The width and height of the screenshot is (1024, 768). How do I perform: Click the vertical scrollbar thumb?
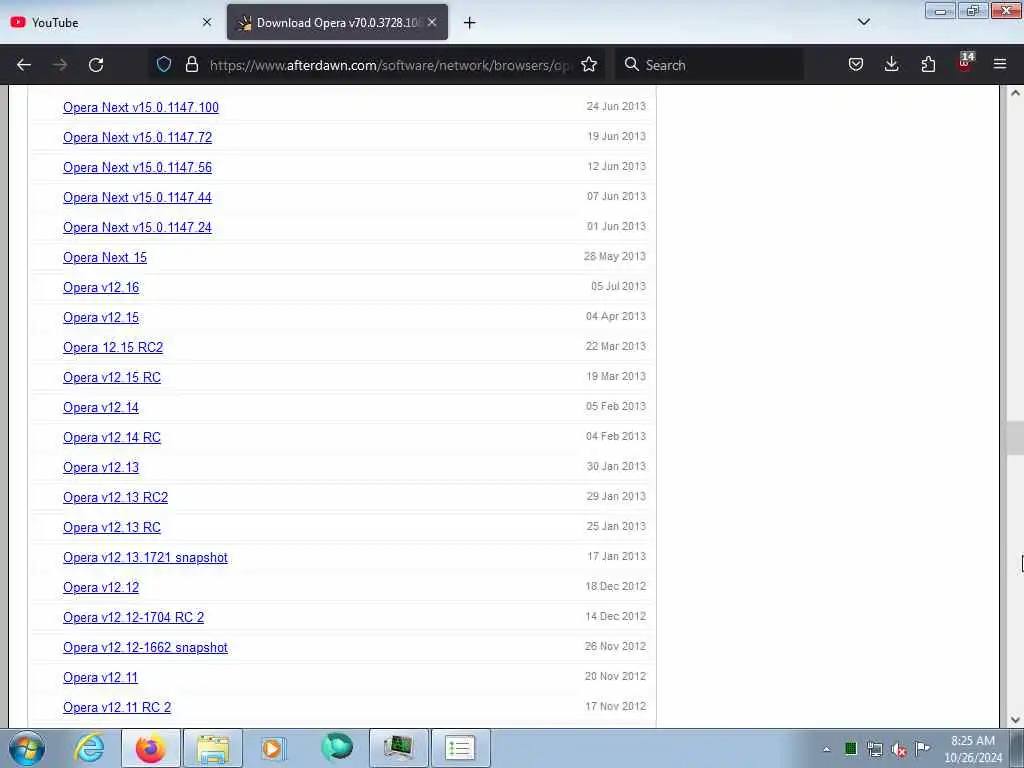tap(1015, 438)
